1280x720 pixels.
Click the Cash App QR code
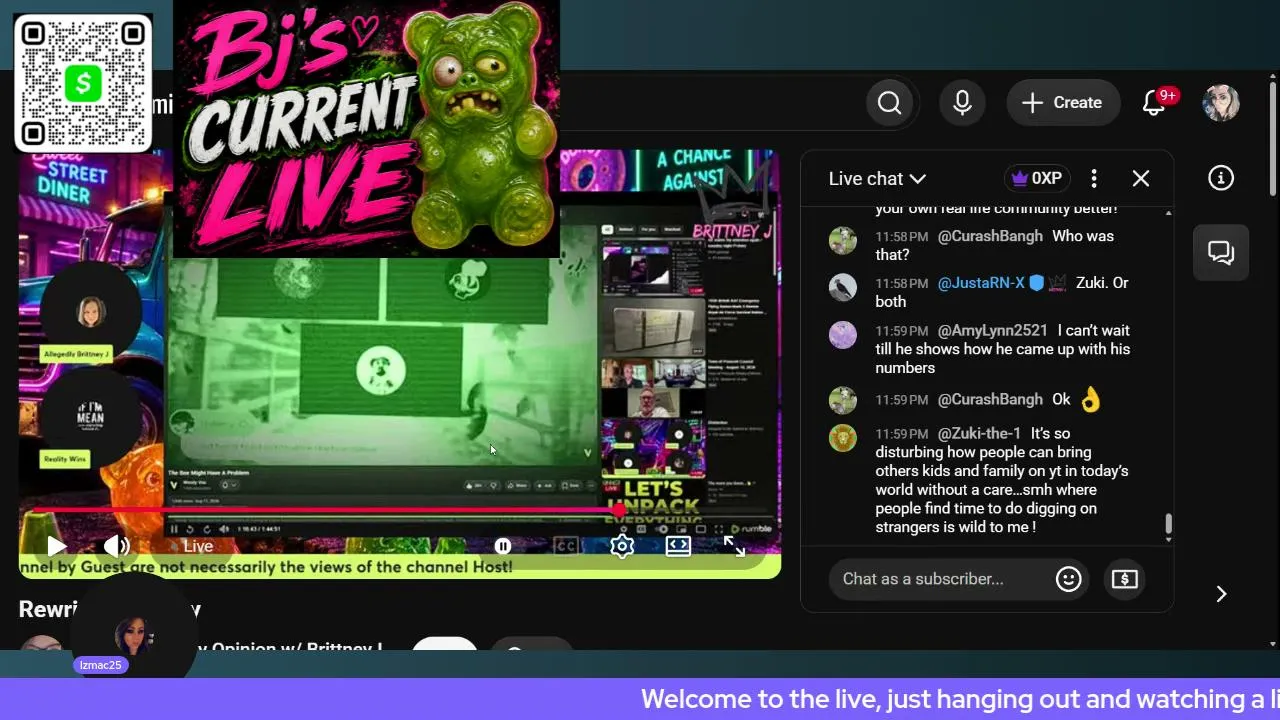pyautogui.click(x=83, y=83)
